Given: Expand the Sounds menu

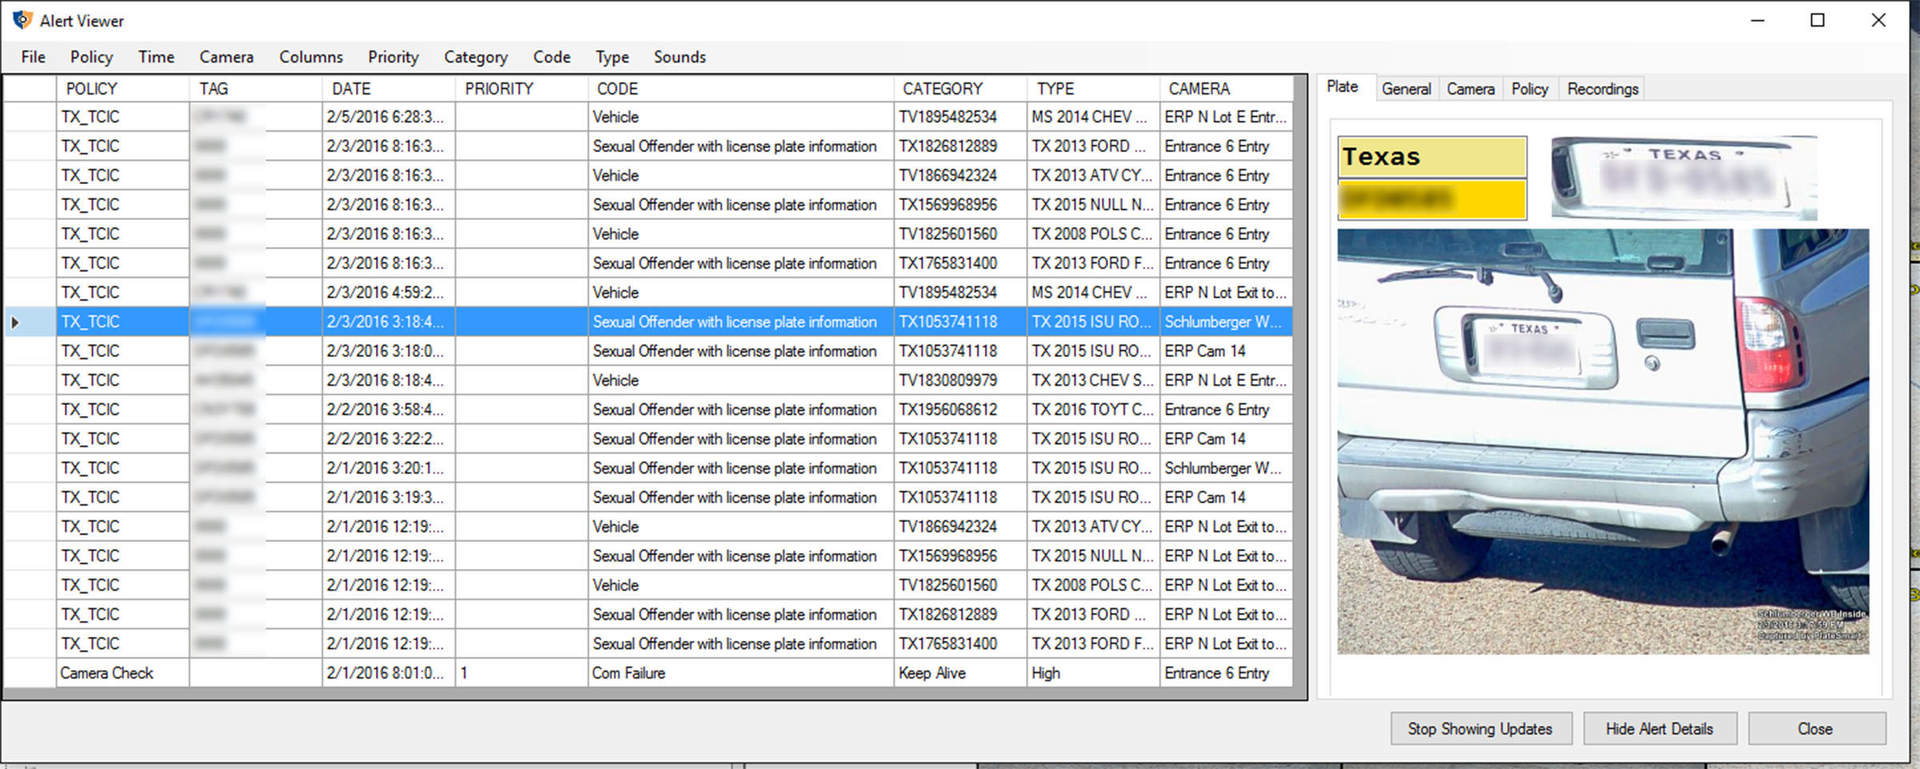Looking at the screenshot, I should (679, 57).
